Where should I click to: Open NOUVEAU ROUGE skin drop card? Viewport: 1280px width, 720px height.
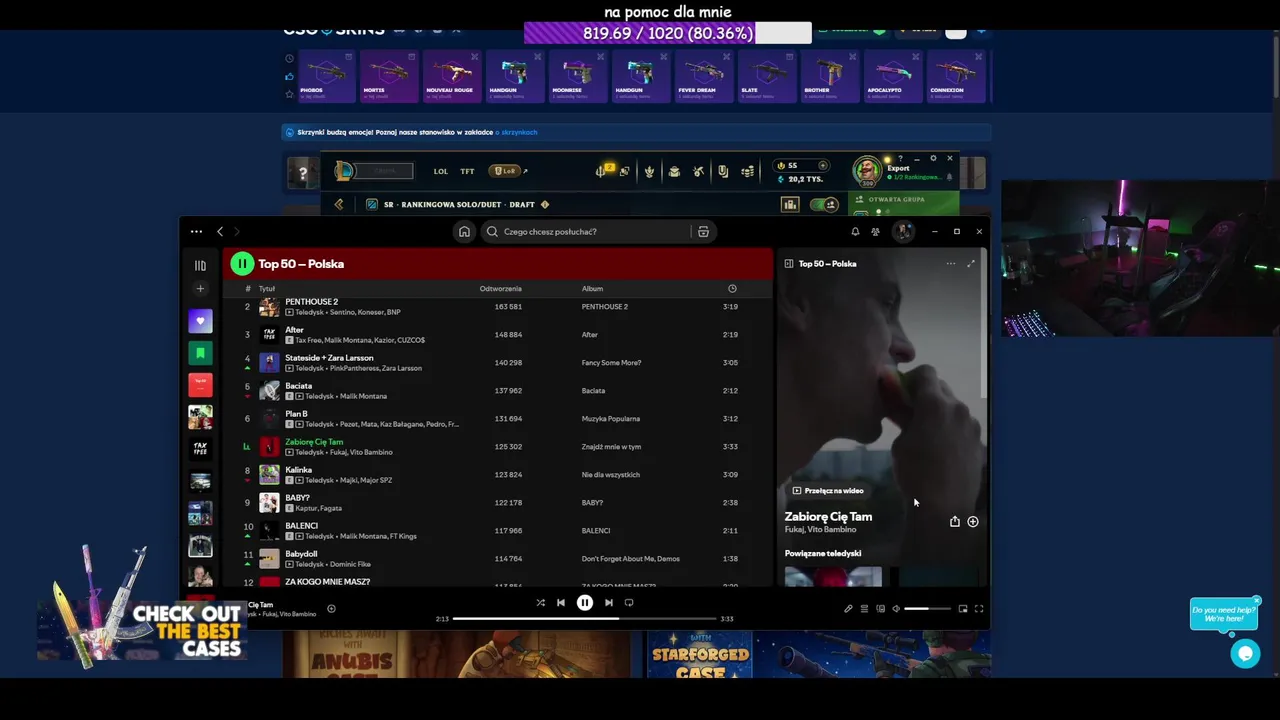pos(450,76)
